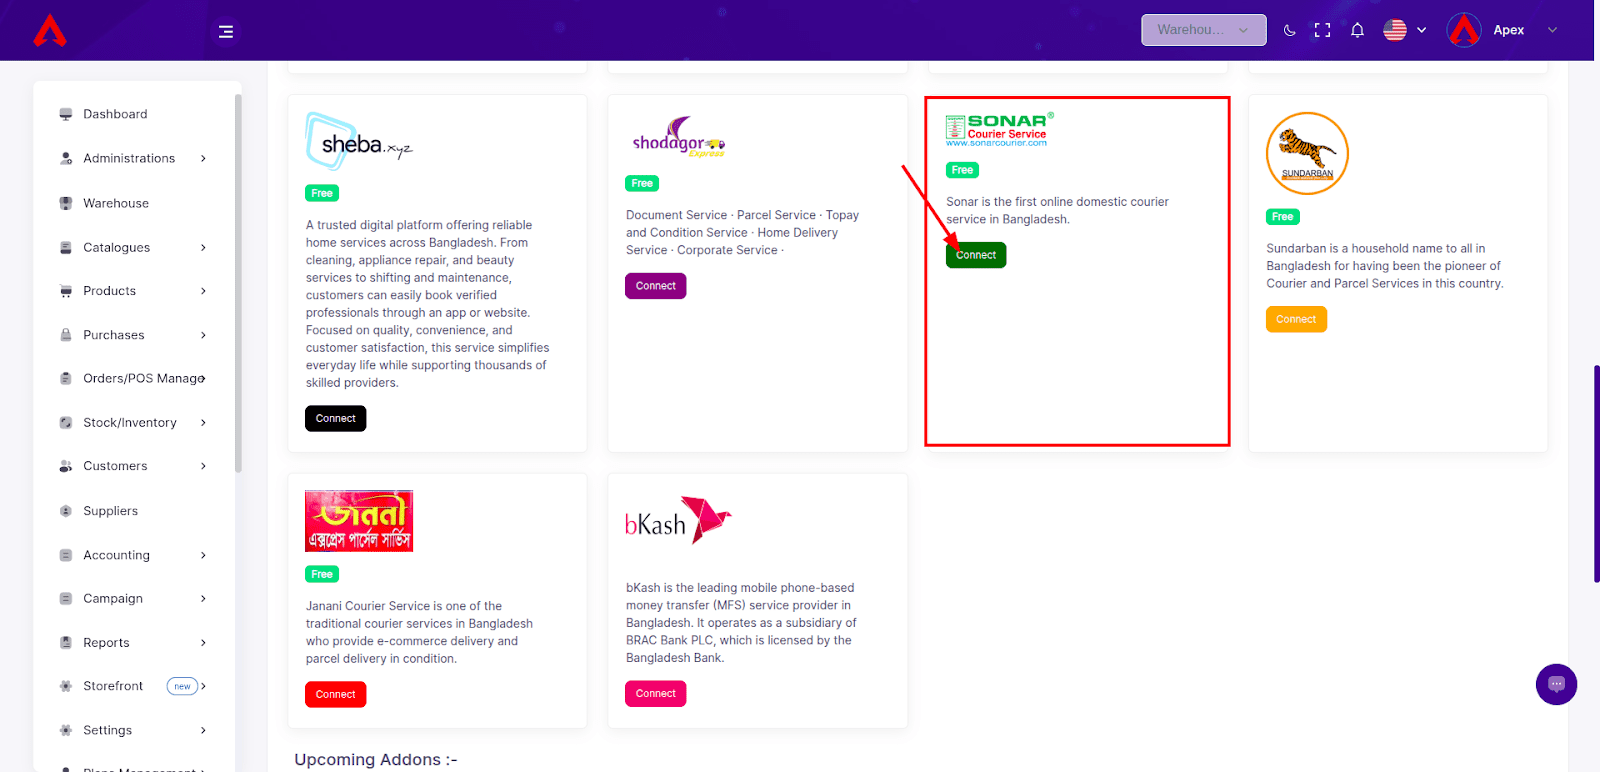Expand the Settings submenu chevron
The height and width of the screenshot is (772, 1600).
(x=203, y=730)
